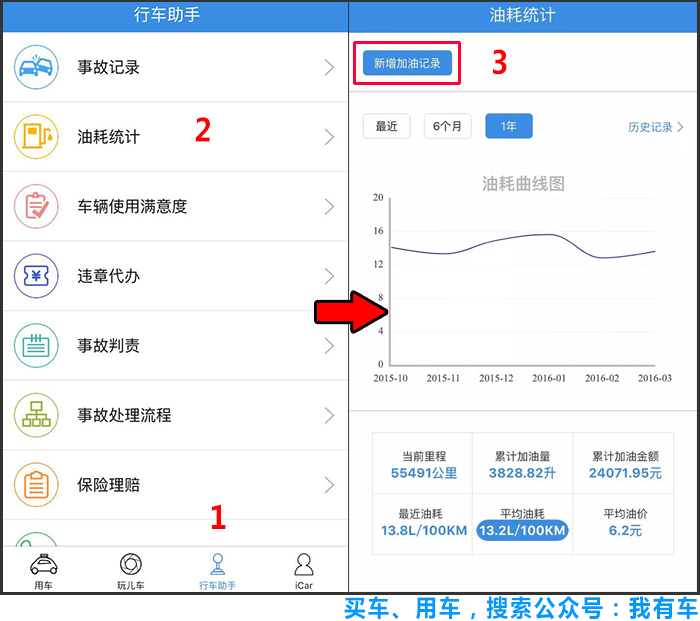700x621 pixels.
Task: Click the 行车助手 page header title
Action: click(167, 15)
